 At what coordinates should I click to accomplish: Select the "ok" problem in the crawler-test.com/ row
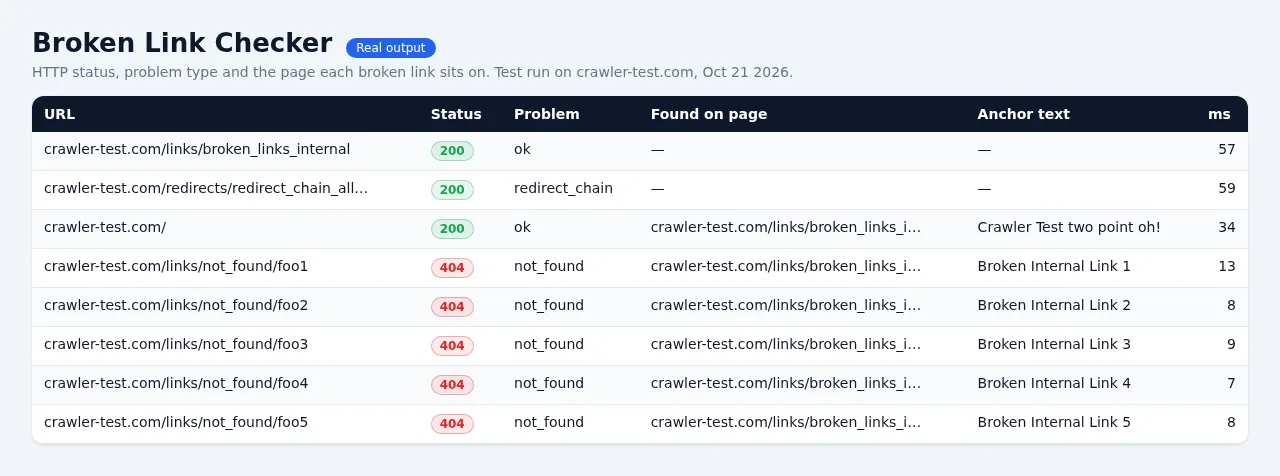(522, 227)
